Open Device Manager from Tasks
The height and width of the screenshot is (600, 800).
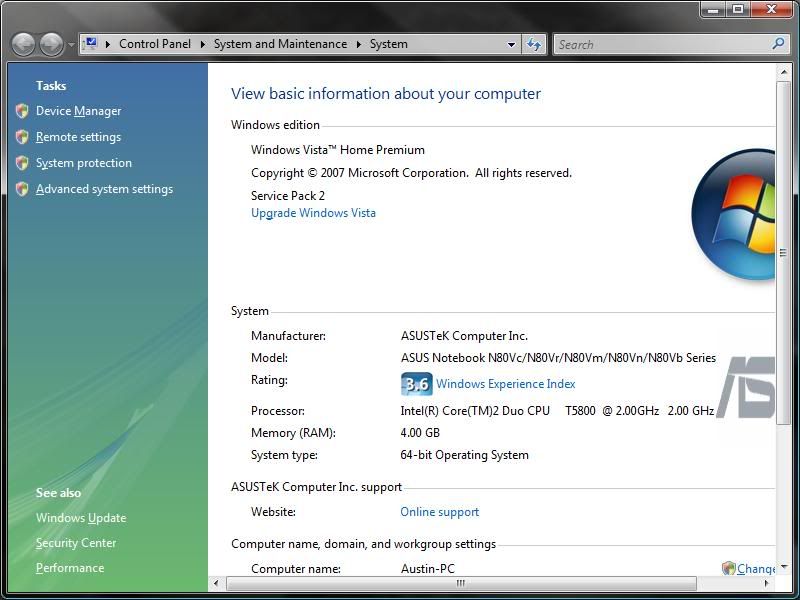tap(79, 111)
